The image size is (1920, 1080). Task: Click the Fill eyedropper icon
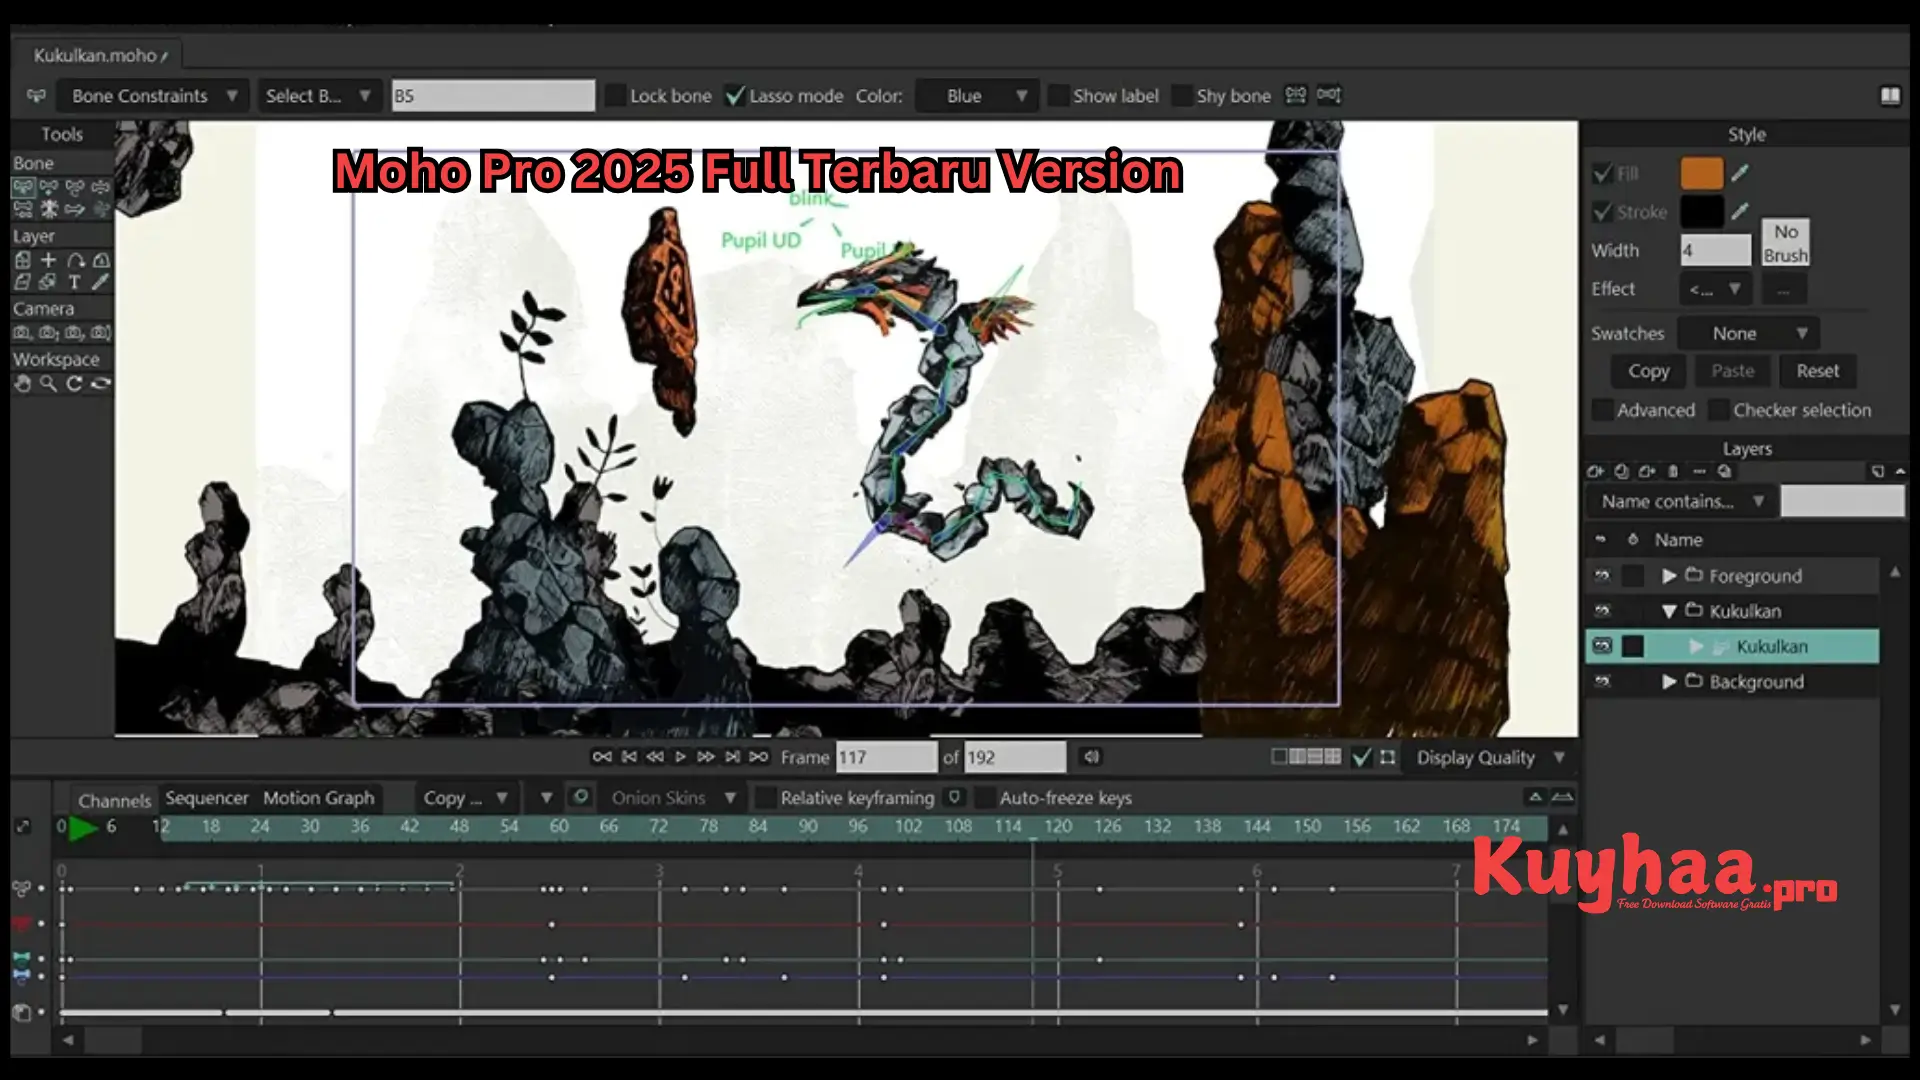point(1740,173)
